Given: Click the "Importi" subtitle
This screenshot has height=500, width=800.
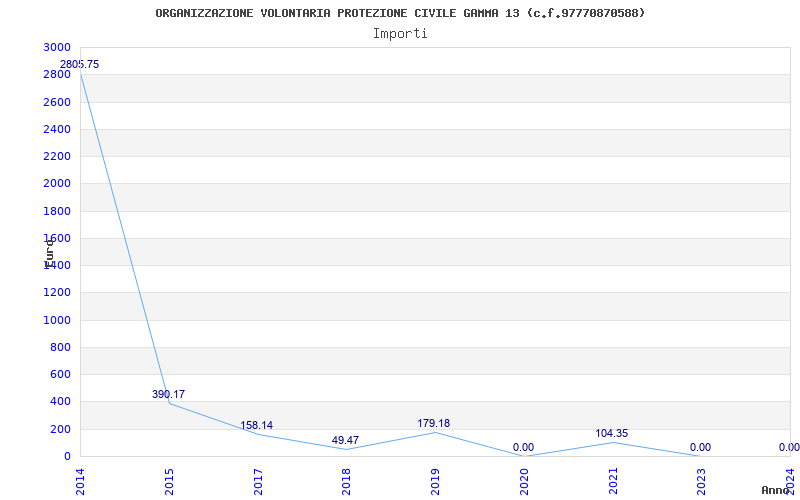Looking at the screenshot, I should (x=400, y=33).
